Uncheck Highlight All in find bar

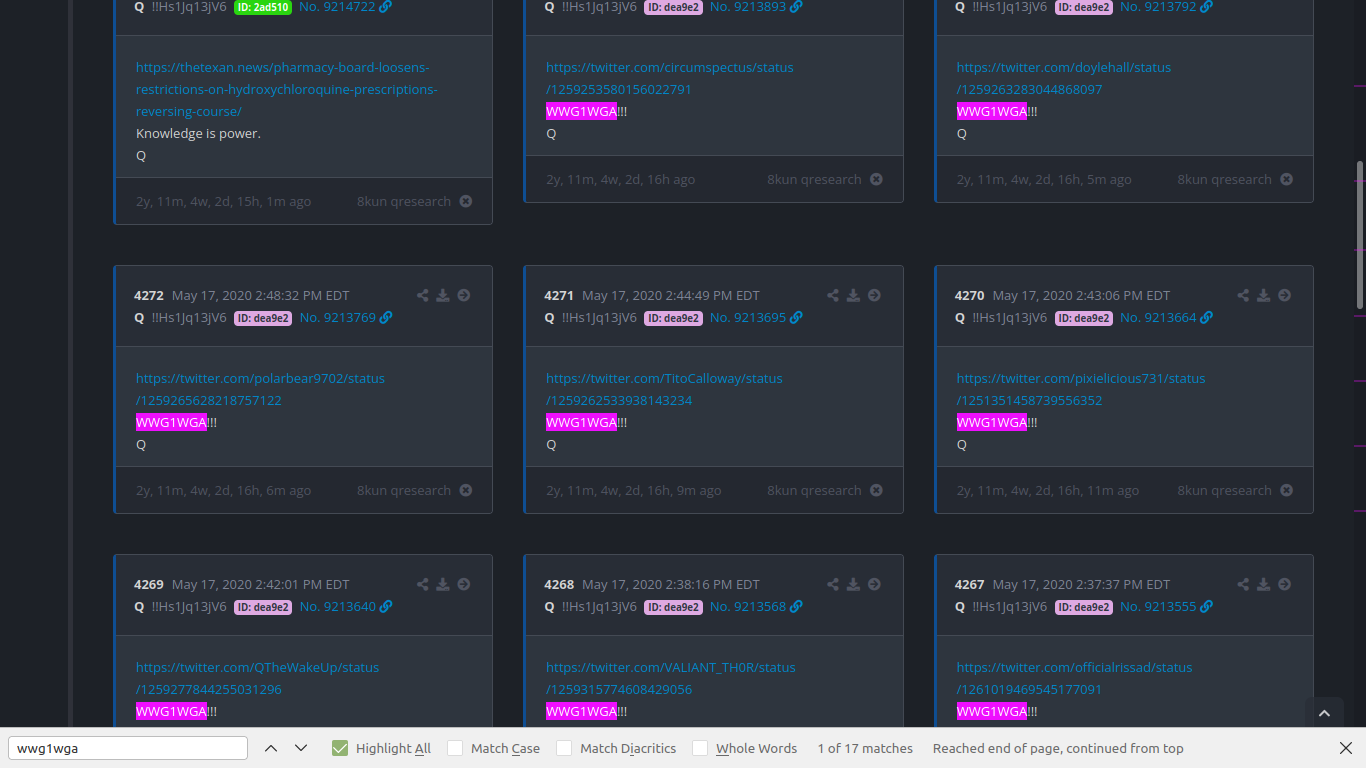click(x=340, y=748)
